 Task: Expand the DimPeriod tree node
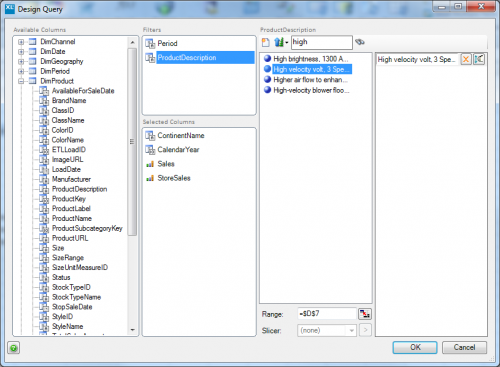tap(21, 71)
